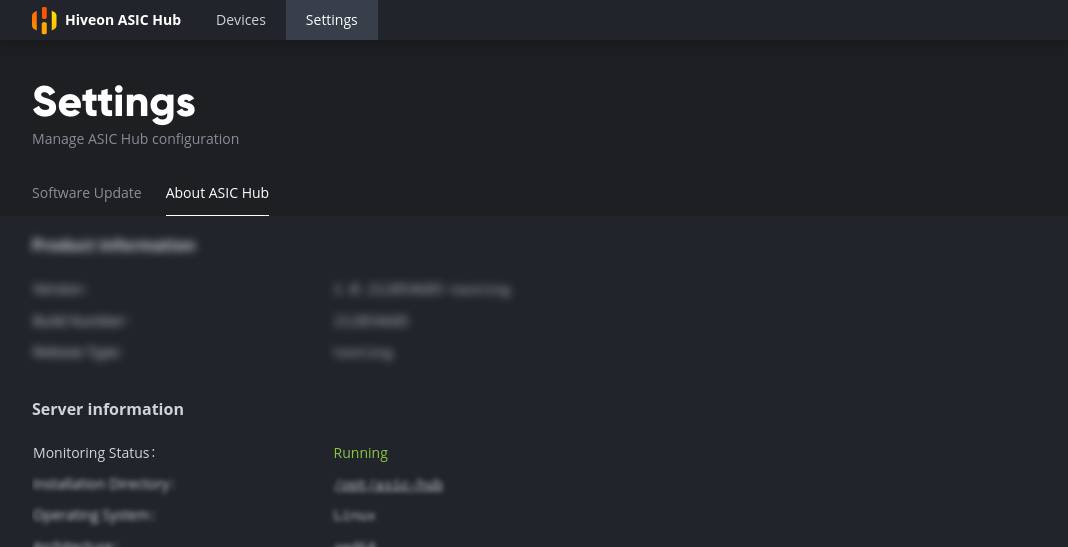Click the Linux operating system value
This screenshot has width=1068, height=547.
pyautogui.click(x=354, y=516)
